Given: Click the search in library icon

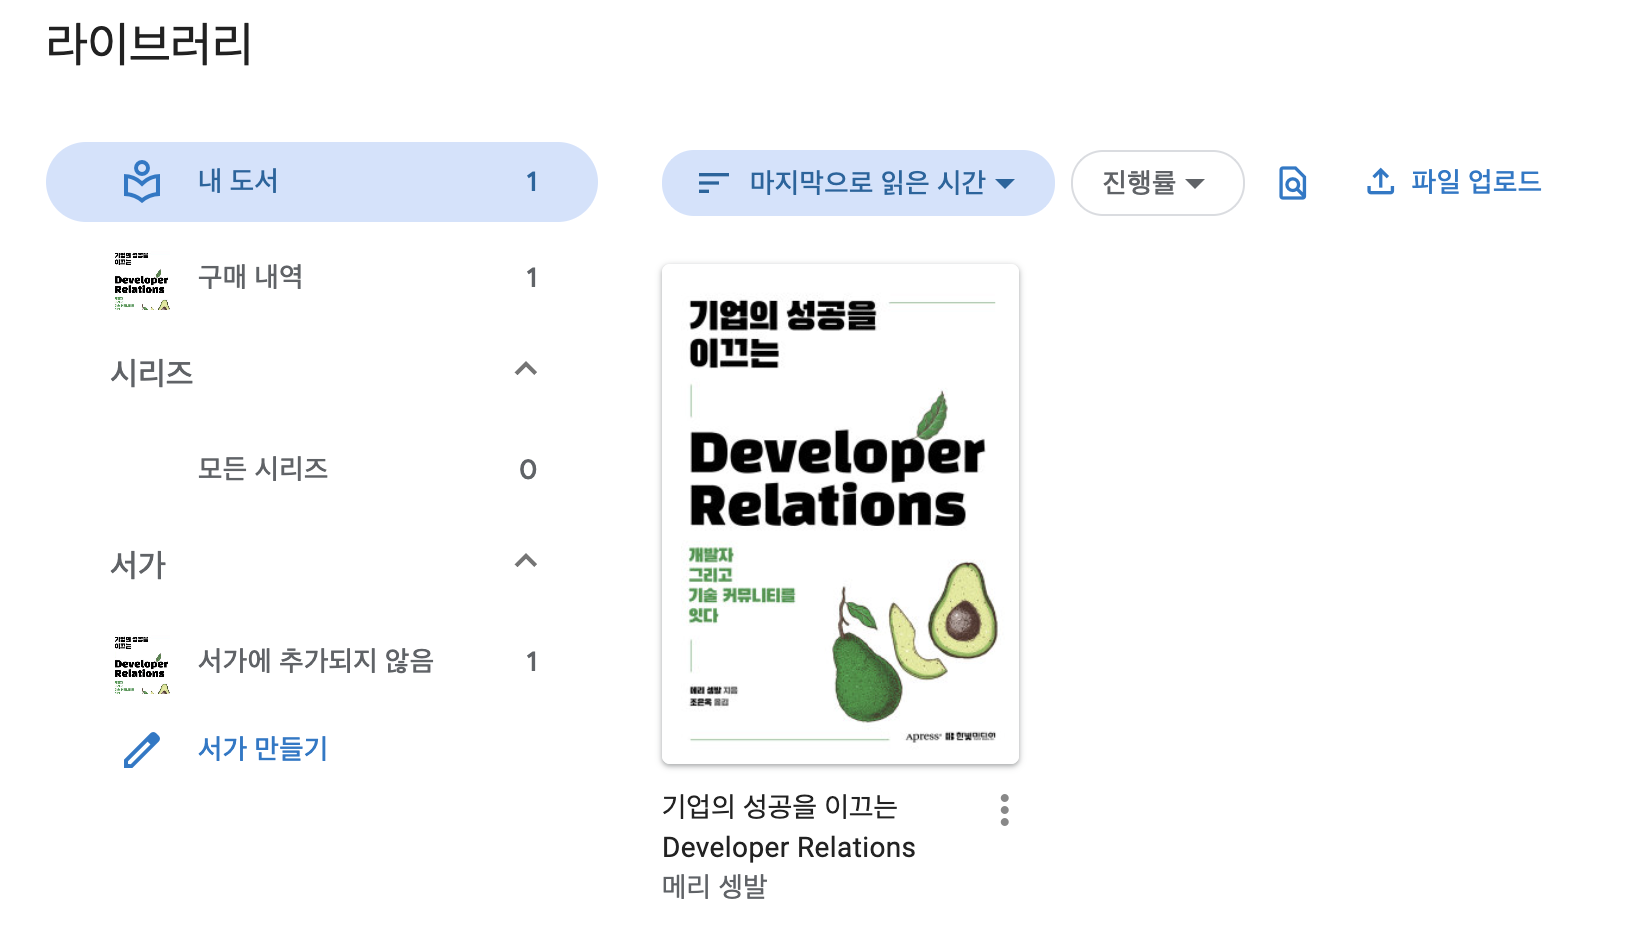Looking at the screenshot, I should tap(1293, 183).
